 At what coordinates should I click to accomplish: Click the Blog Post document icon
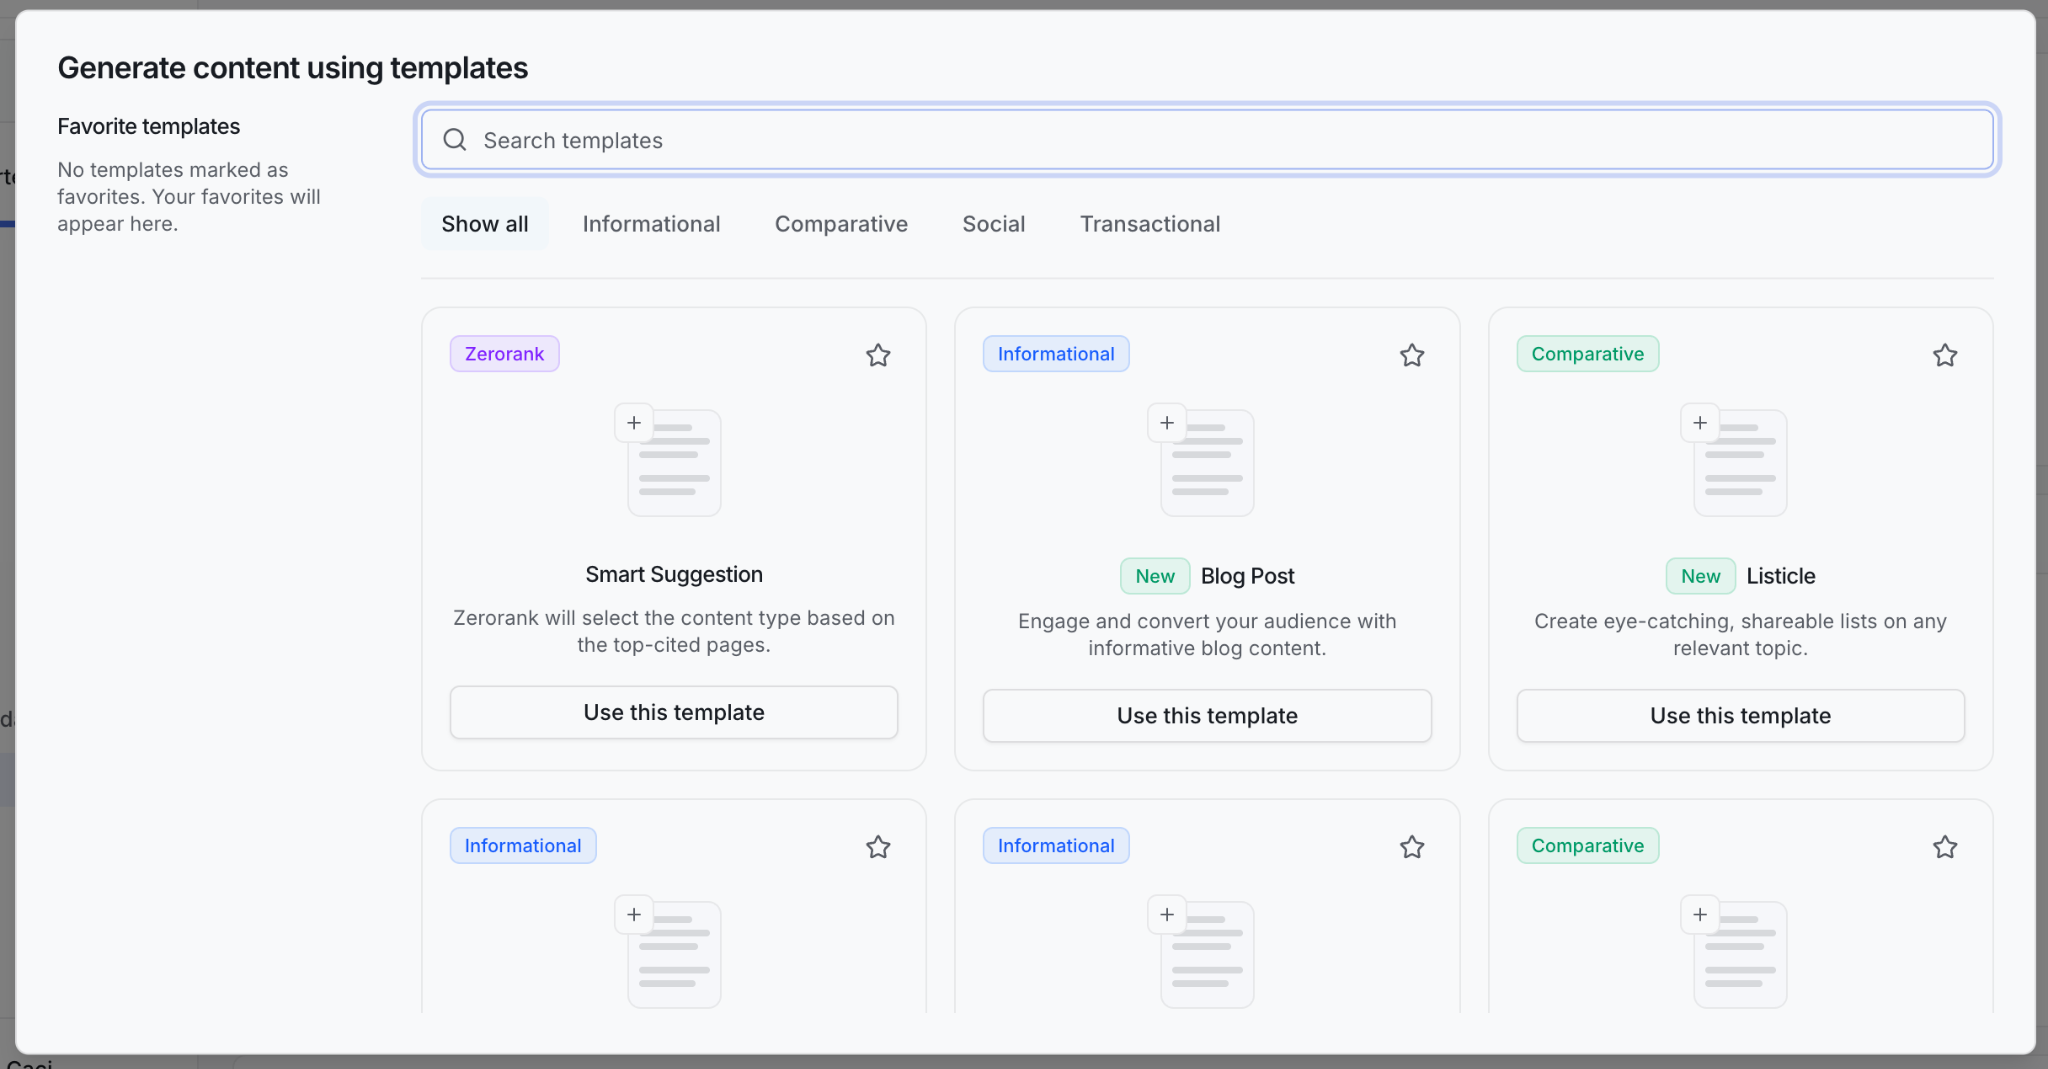1201,460
